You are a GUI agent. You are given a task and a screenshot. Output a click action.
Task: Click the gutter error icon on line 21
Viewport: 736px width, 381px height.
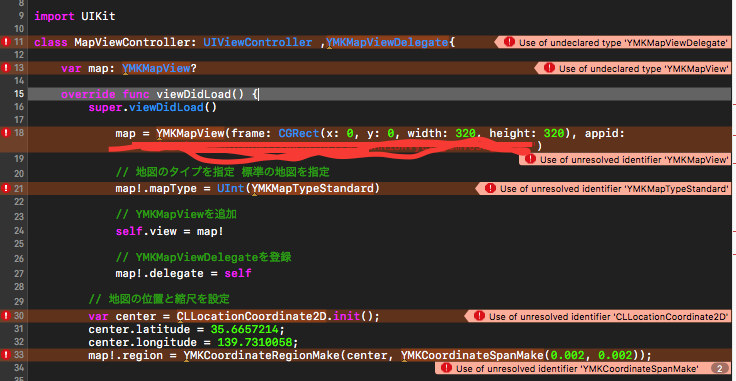click(x=6, y=188)
